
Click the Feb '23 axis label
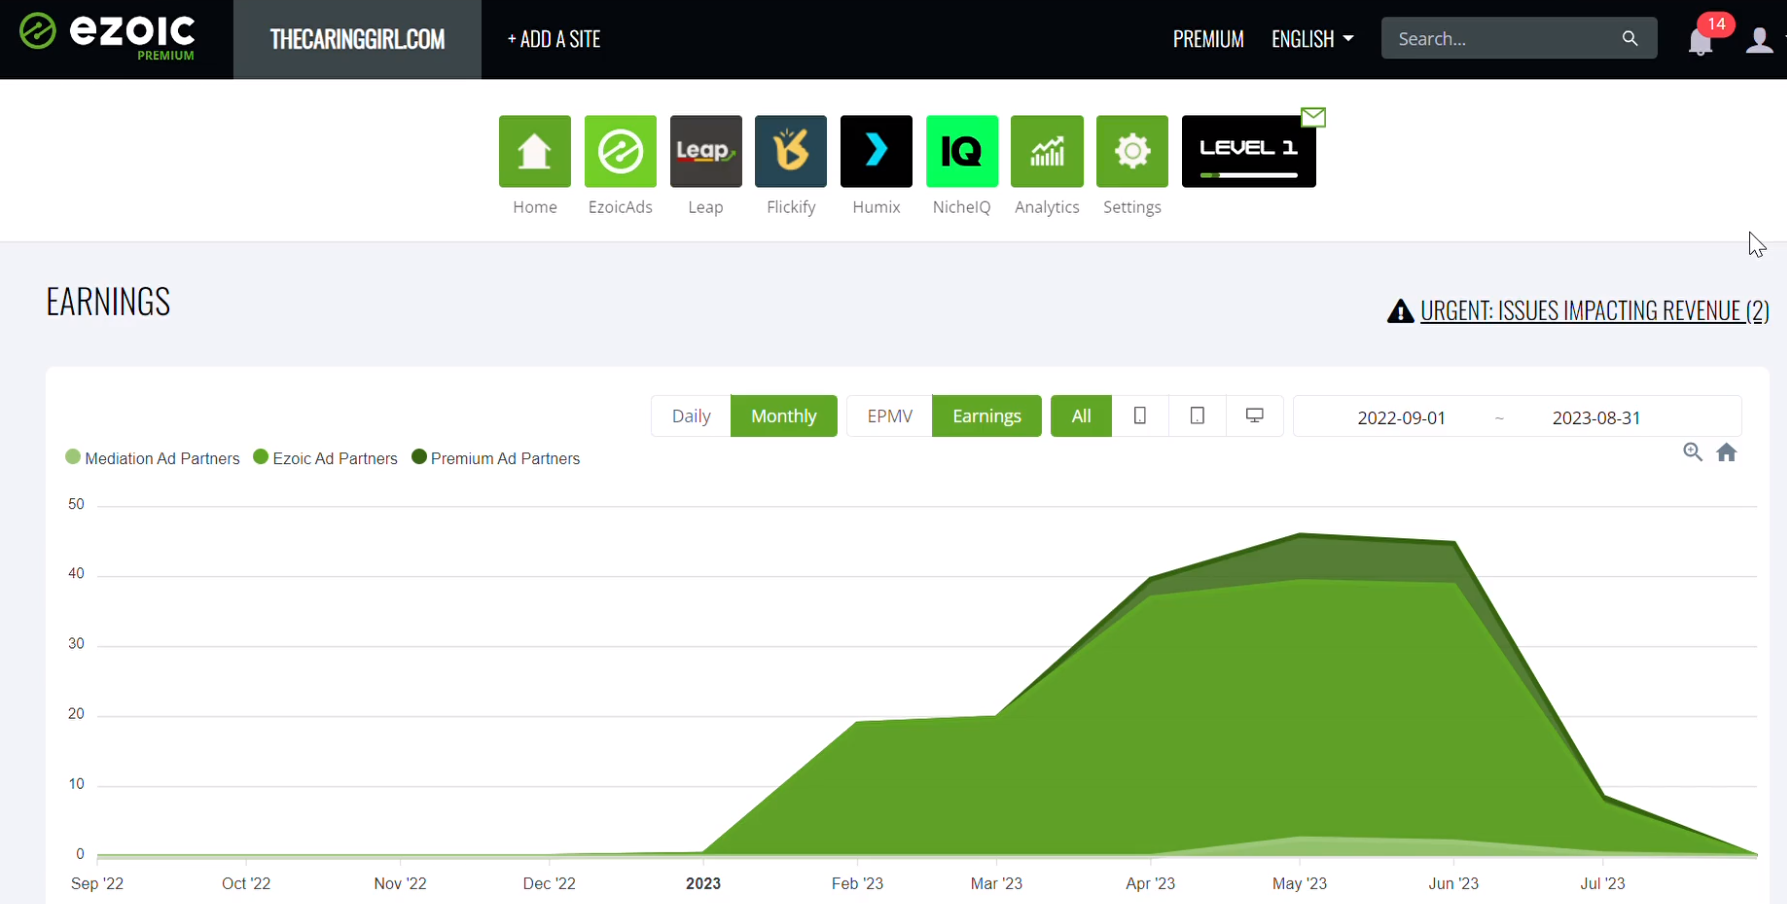coord(857,883)
